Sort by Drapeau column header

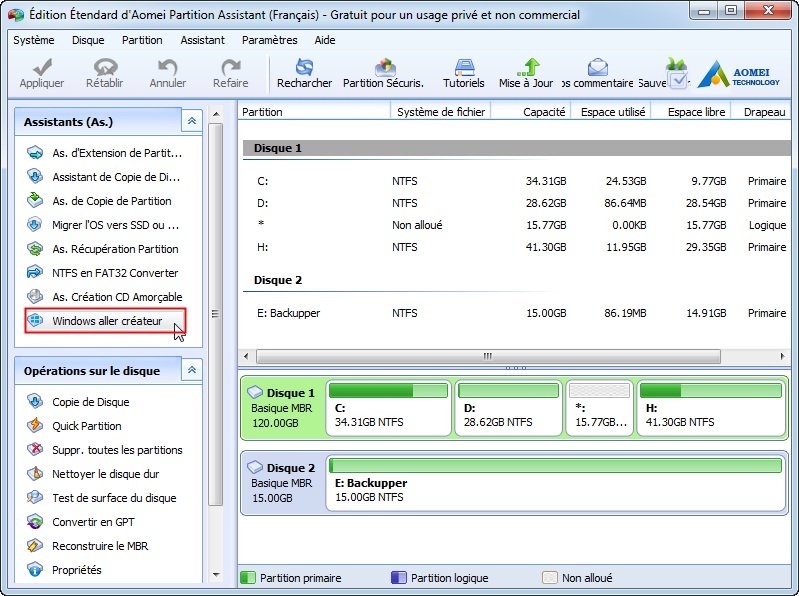click(x=761, y=112)
